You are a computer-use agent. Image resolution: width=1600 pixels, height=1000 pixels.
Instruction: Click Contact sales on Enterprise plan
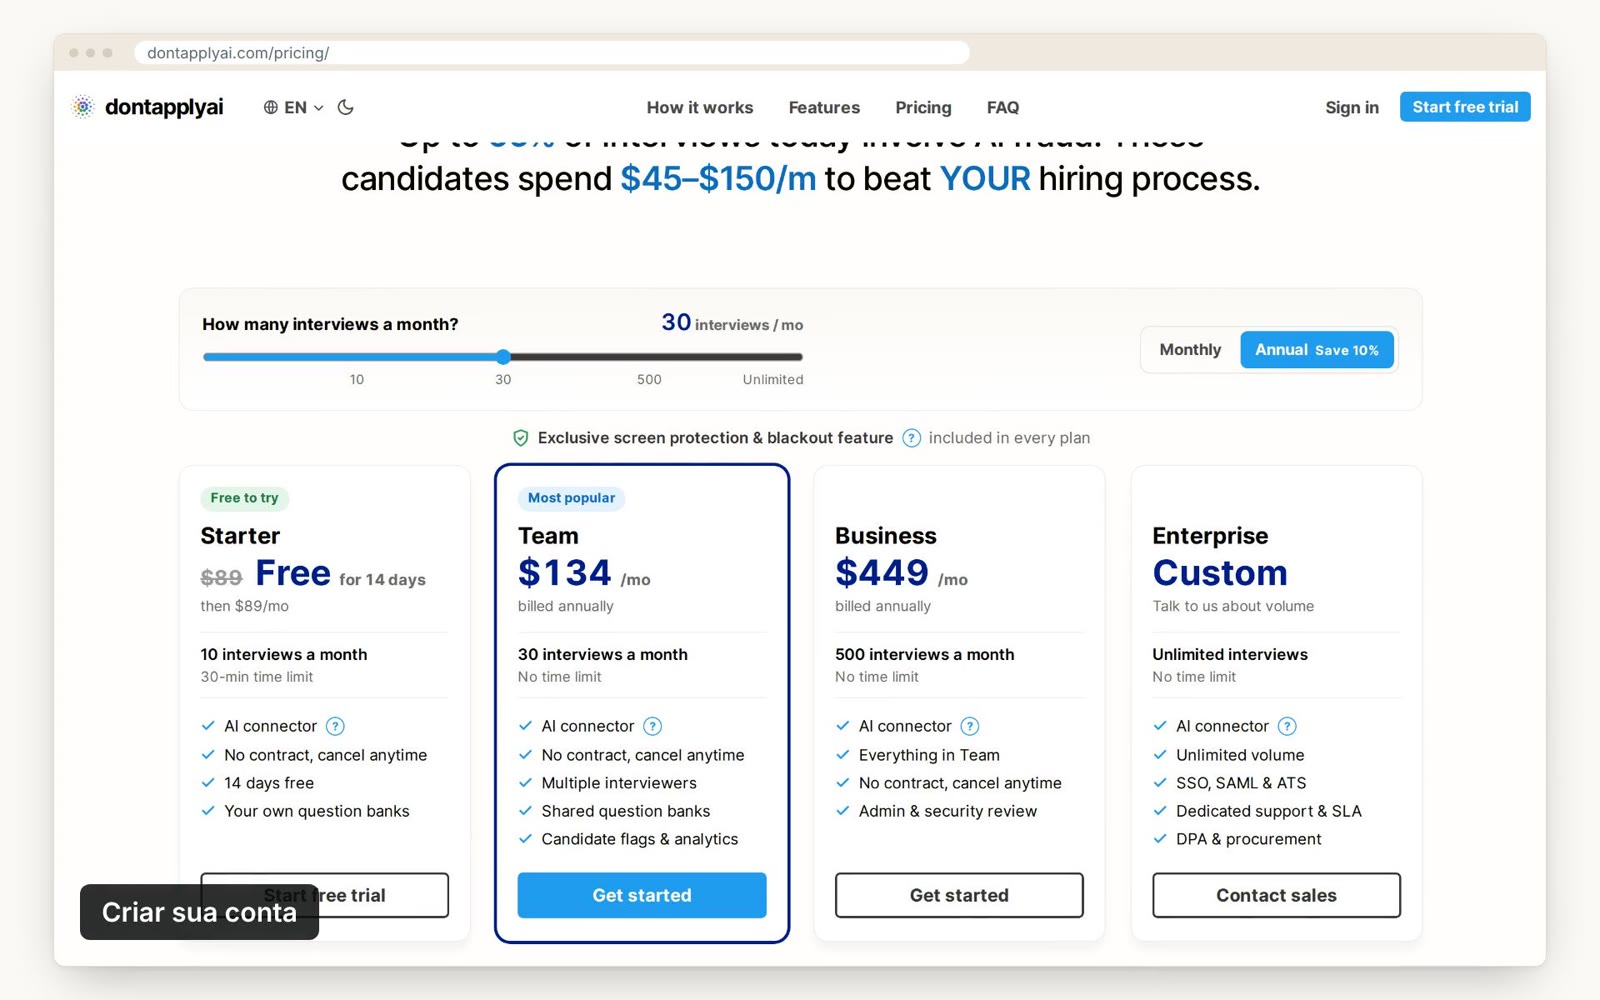tap(1276, 895)
